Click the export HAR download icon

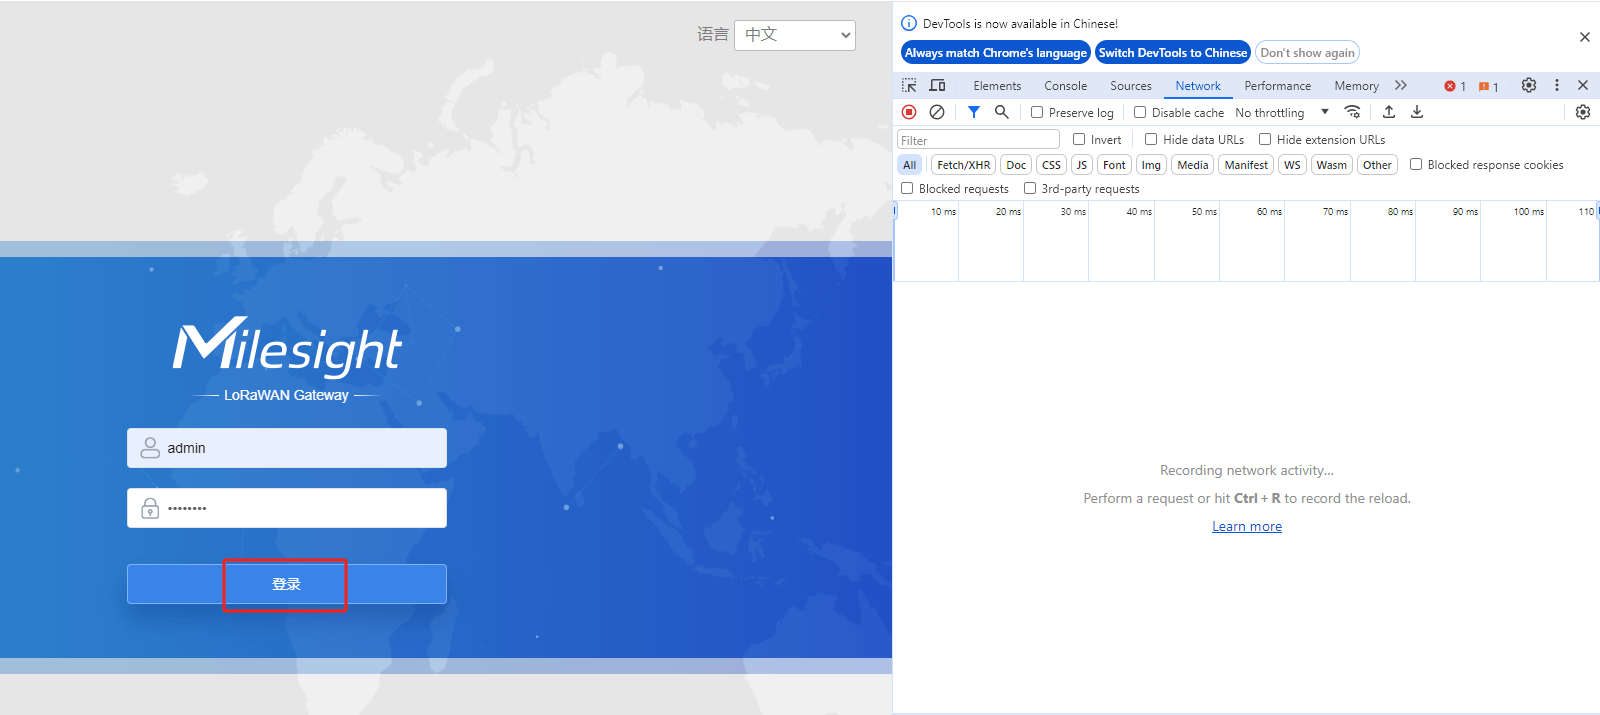(x=1417, y=112)
